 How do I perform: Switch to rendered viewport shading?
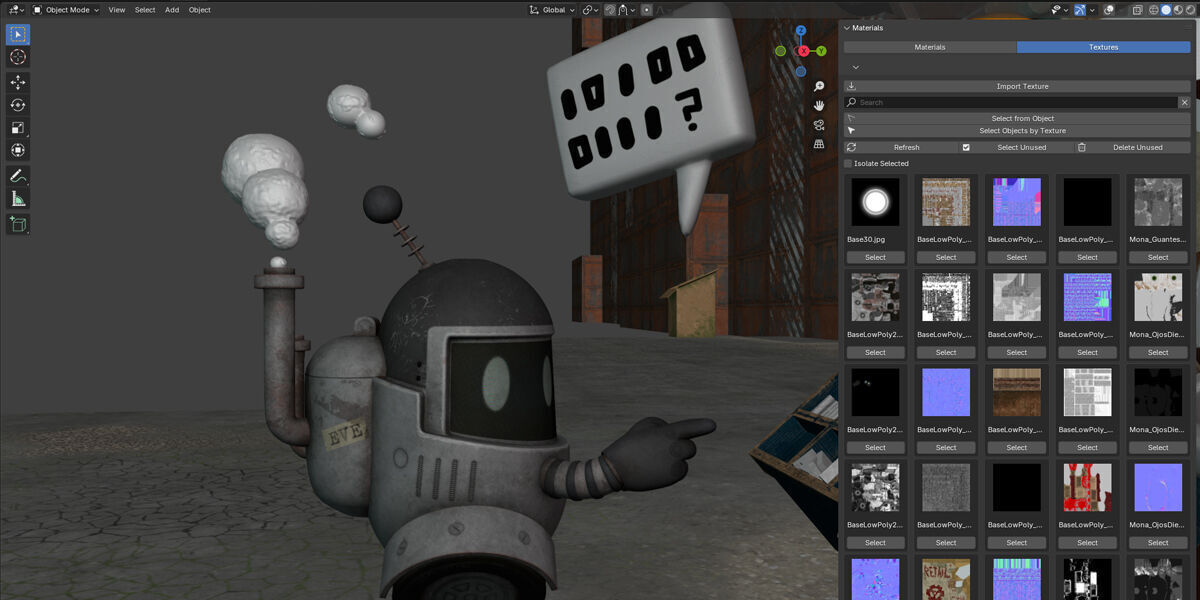pos(1190,9)
